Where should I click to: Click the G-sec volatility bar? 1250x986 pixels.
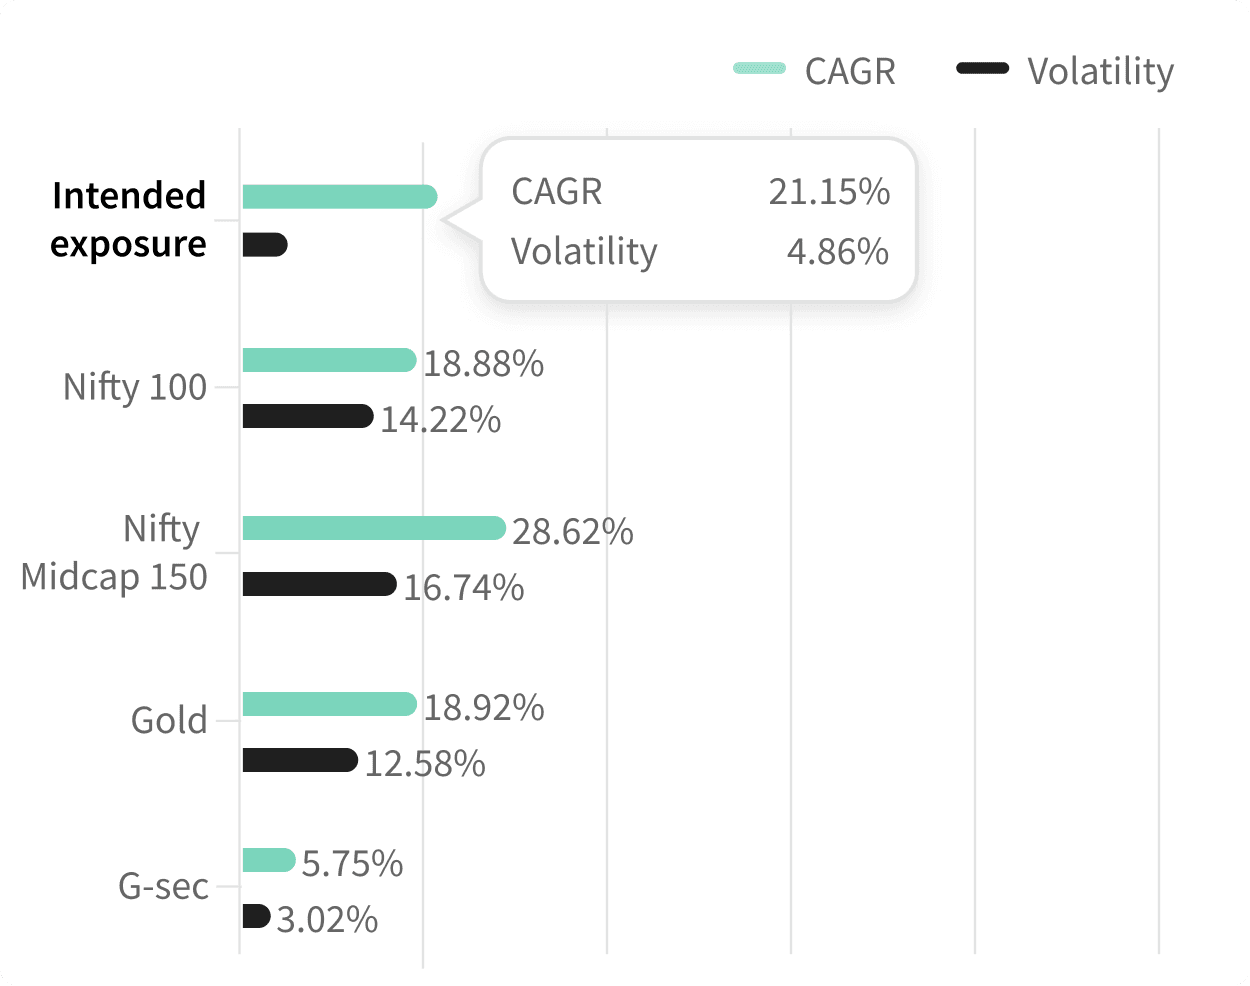coord(256,916)
